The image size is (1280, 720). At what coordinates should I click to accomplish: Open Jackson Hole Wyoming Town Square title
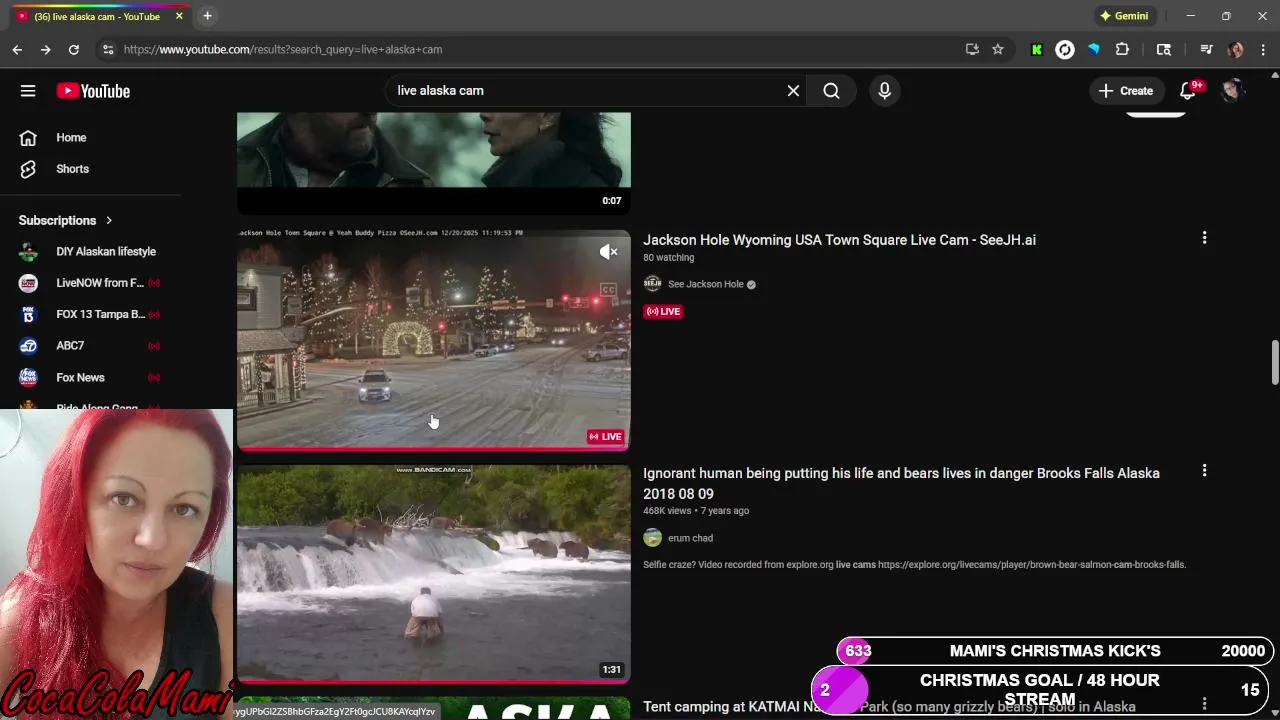(x=839, y=240)
